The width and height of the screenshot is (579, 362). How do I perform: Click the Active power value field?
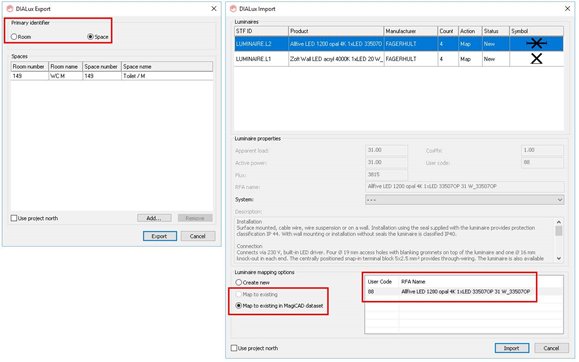(386, 163)
